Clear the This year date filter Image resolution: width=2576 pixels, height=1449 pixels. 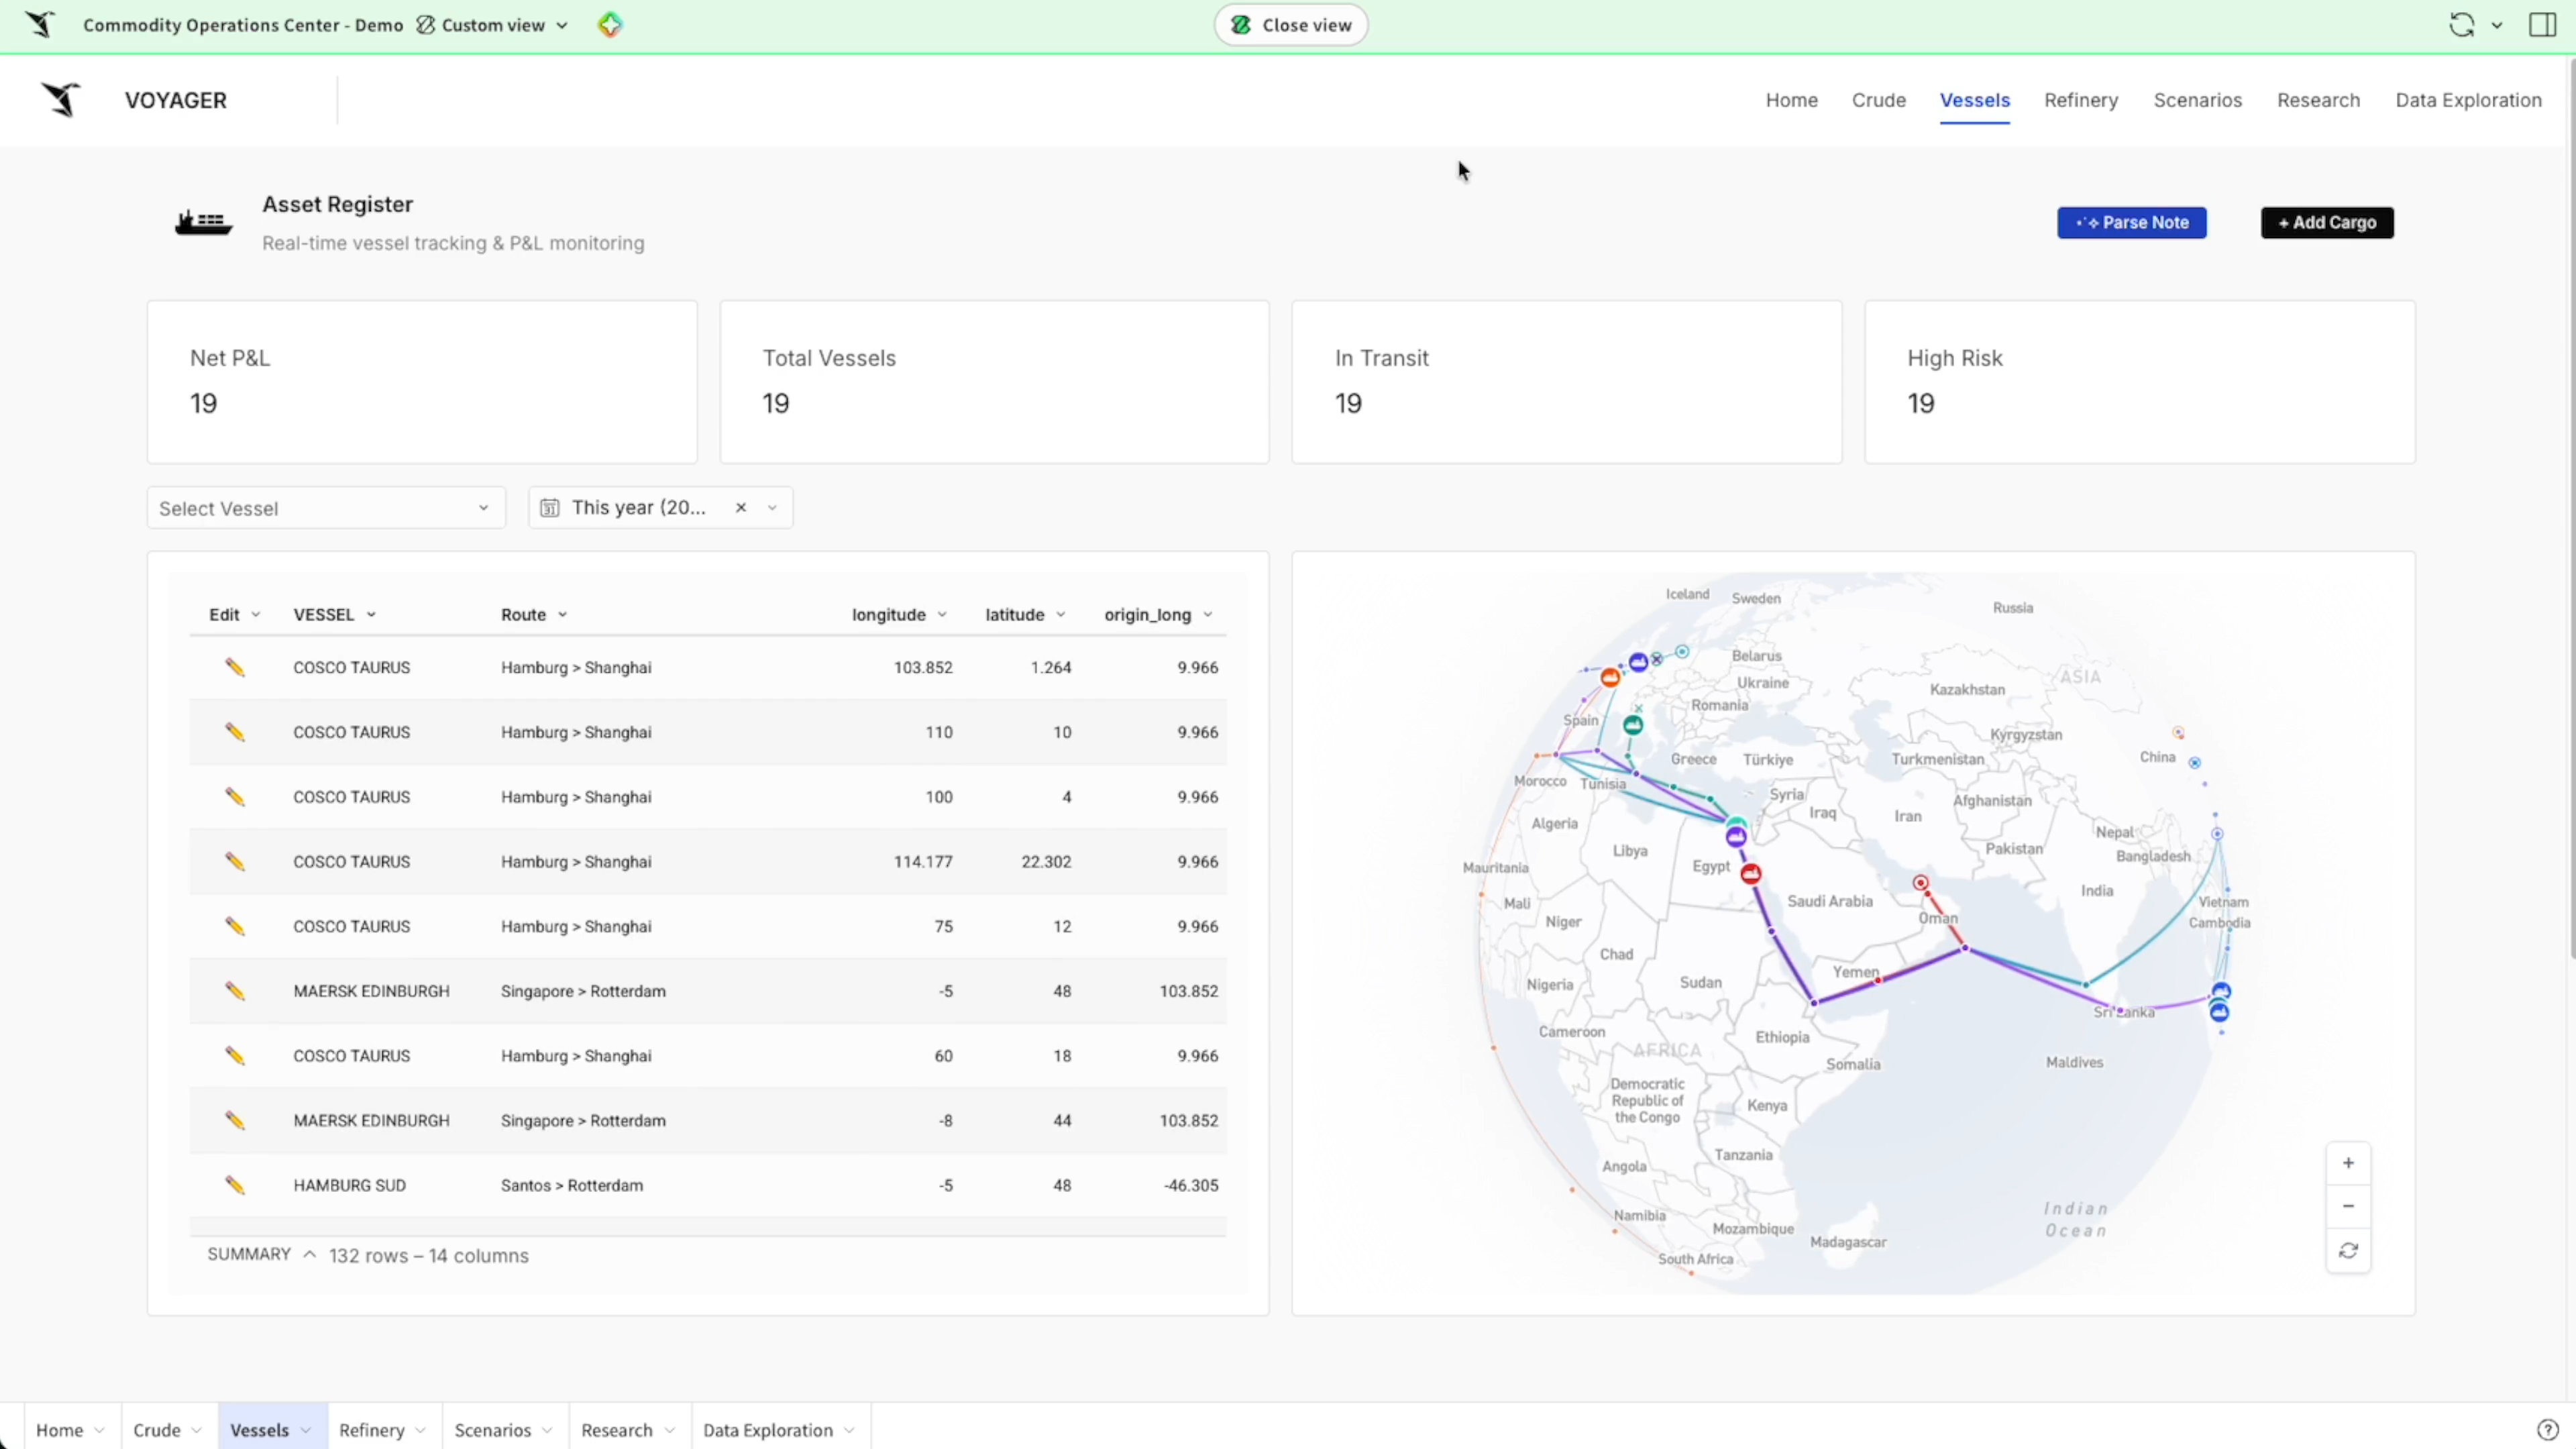pos(741,507)
